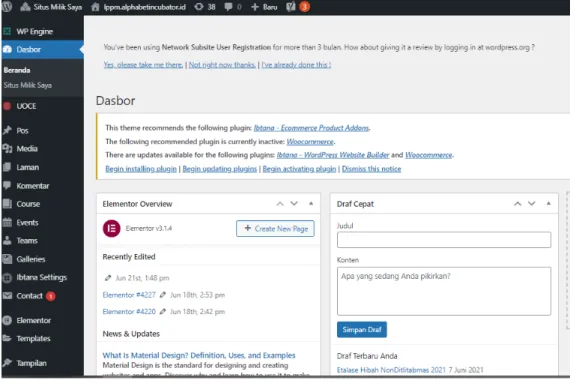
Task: Open Beranda submenu item
Action: (x=17, y=70)
